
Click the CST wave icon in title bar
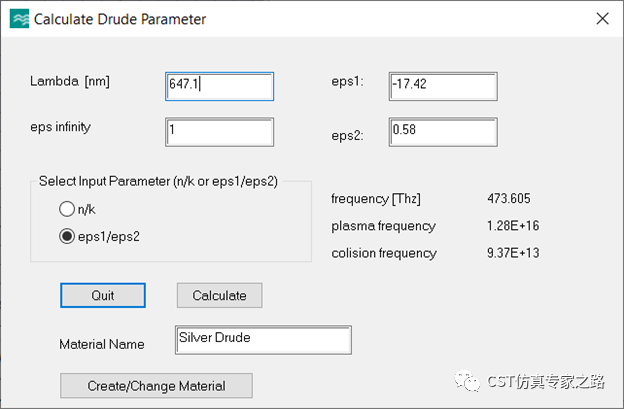click(19, 19)
